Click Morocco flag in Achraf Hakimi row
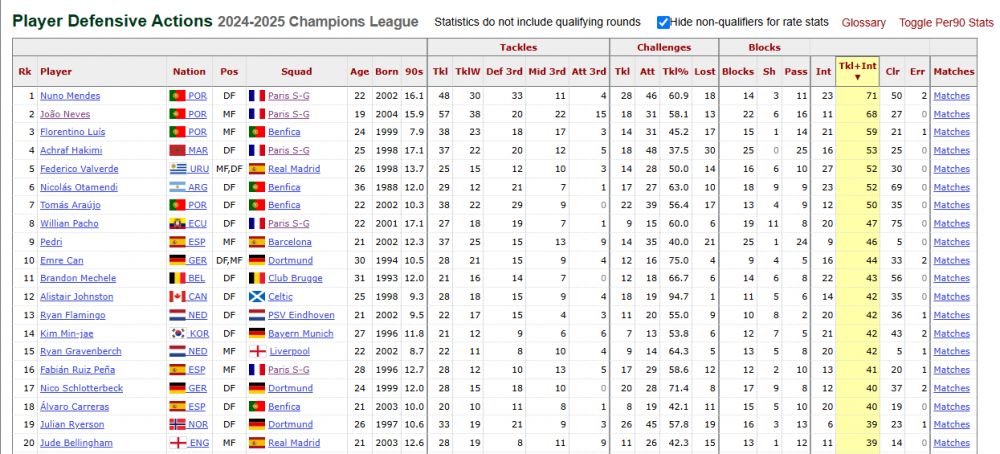Image resolution: width=1000 pixels, height=454 pixels. 177,150
